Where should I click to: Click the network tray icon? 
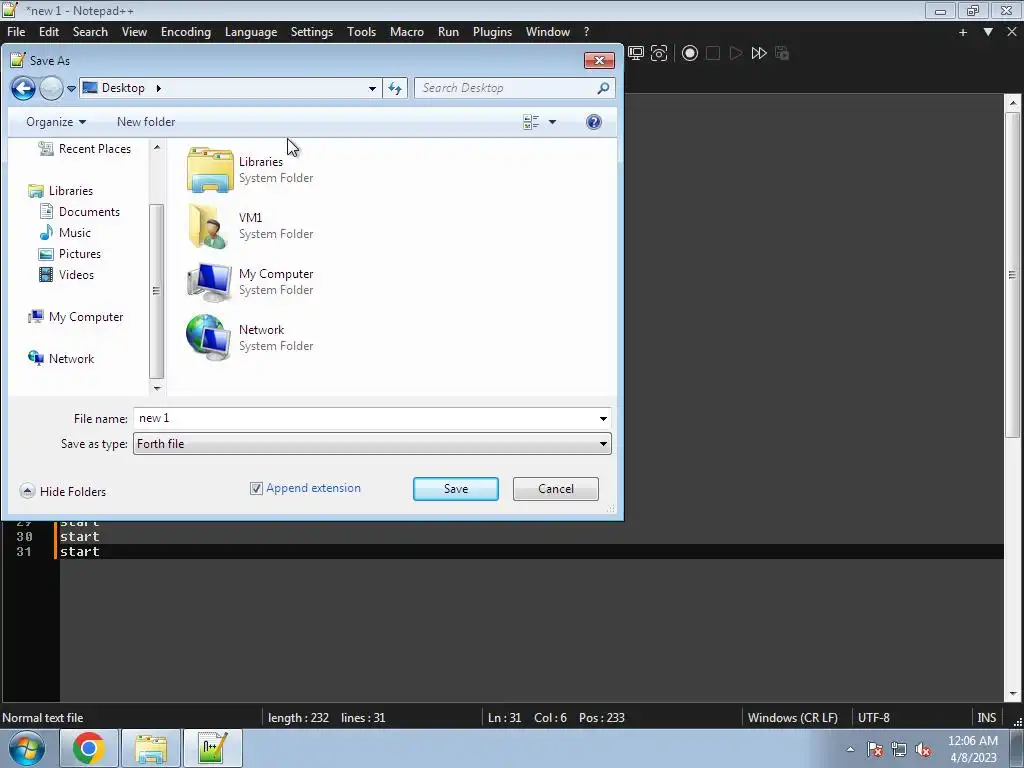tap(899, 750)
